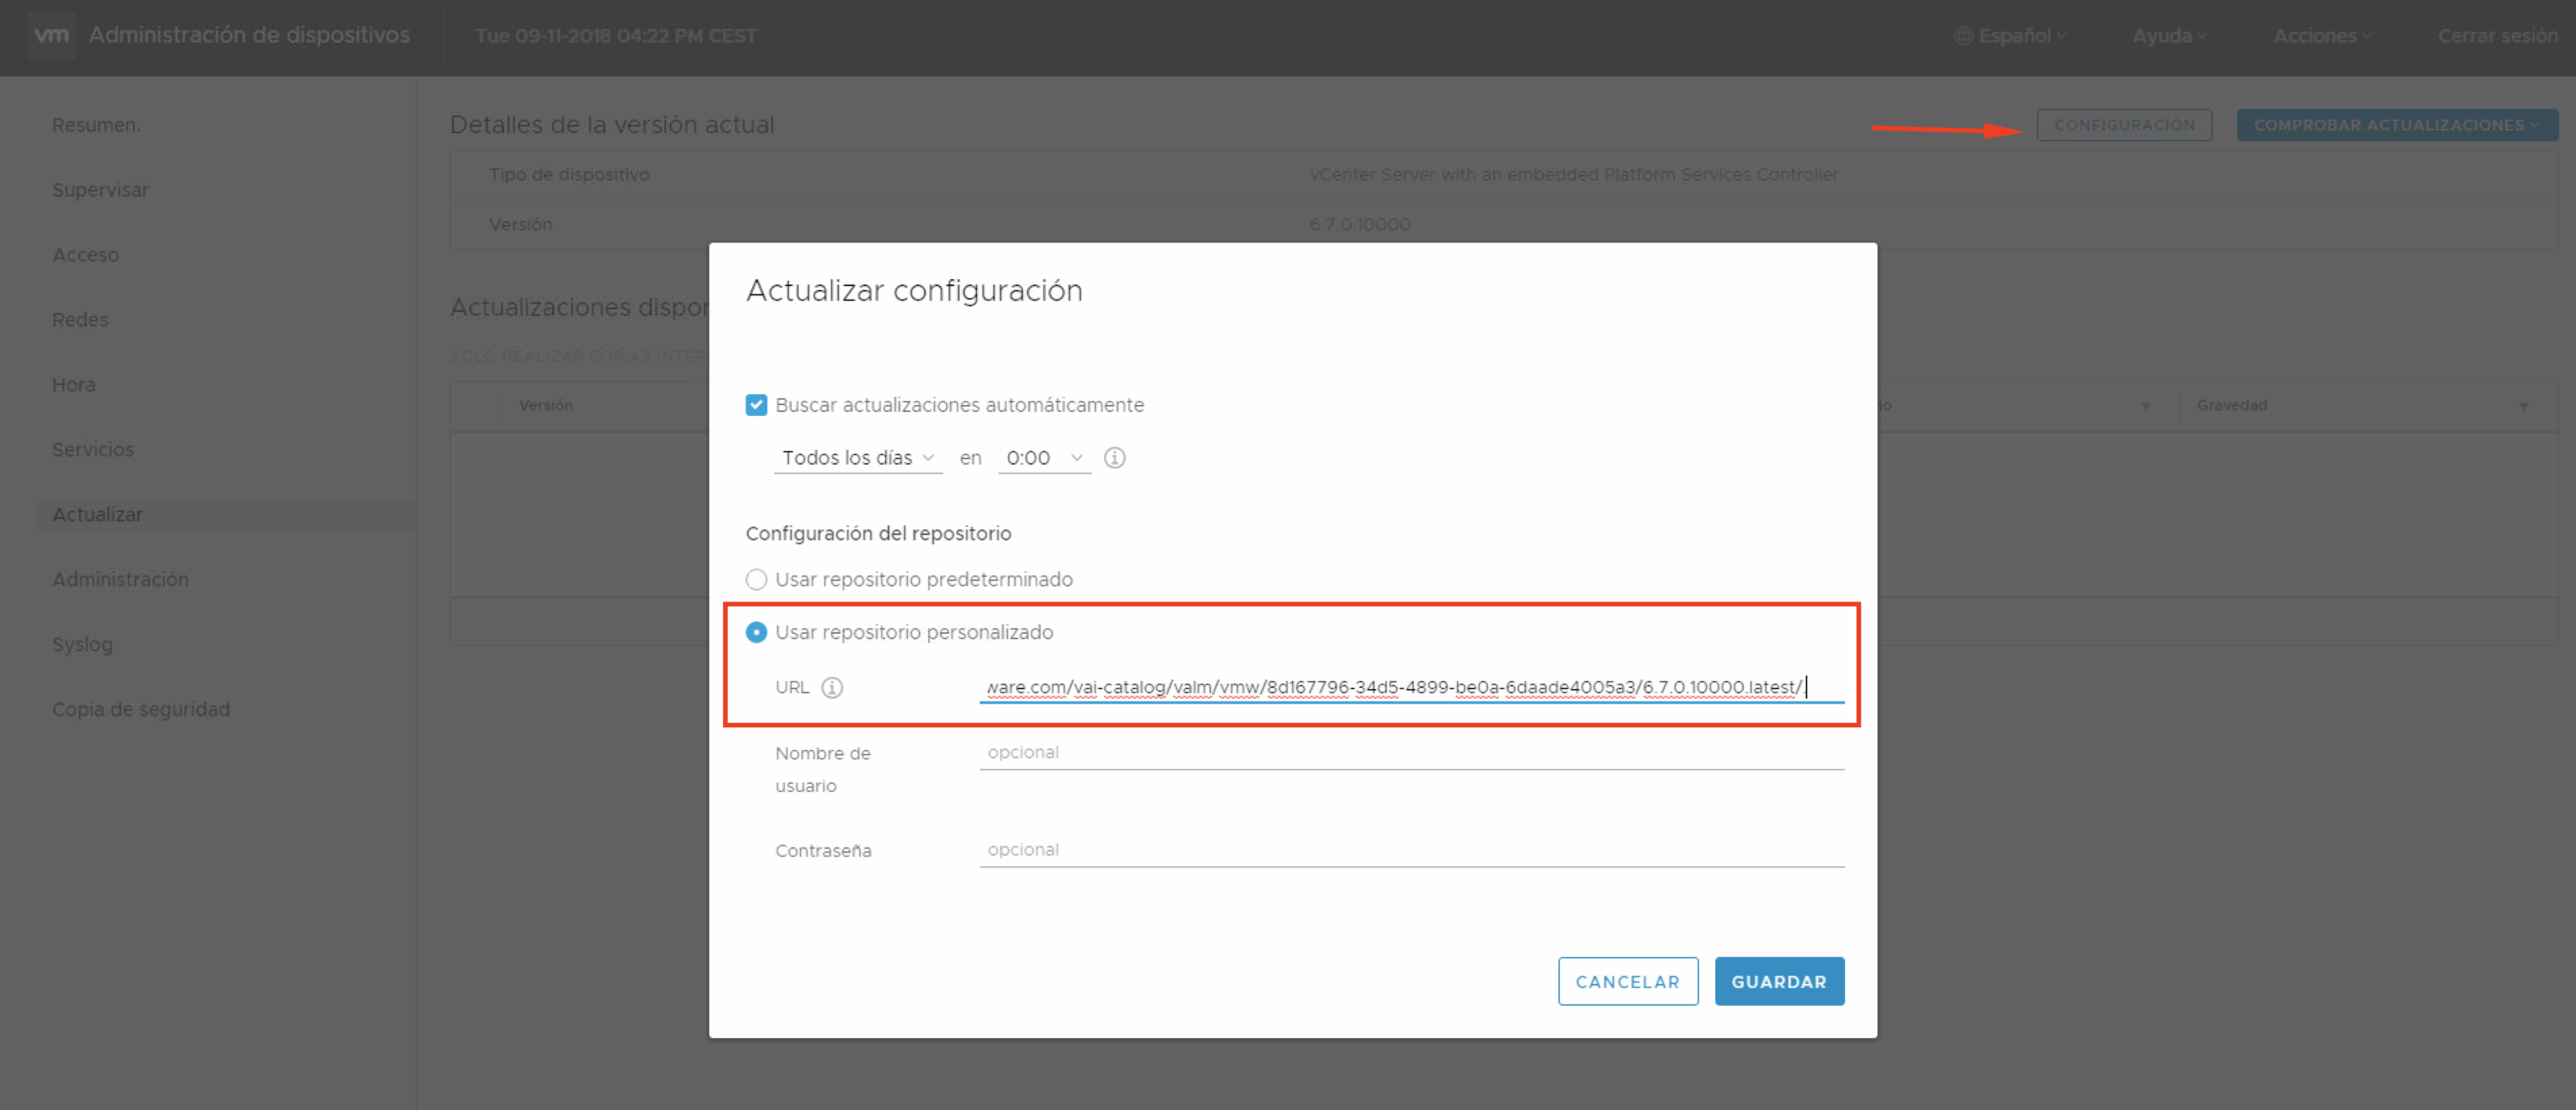Click the VMware logo icon
Image resolution: width=2576 pixels, height=1110 pixels.
(x=51, y=35)
